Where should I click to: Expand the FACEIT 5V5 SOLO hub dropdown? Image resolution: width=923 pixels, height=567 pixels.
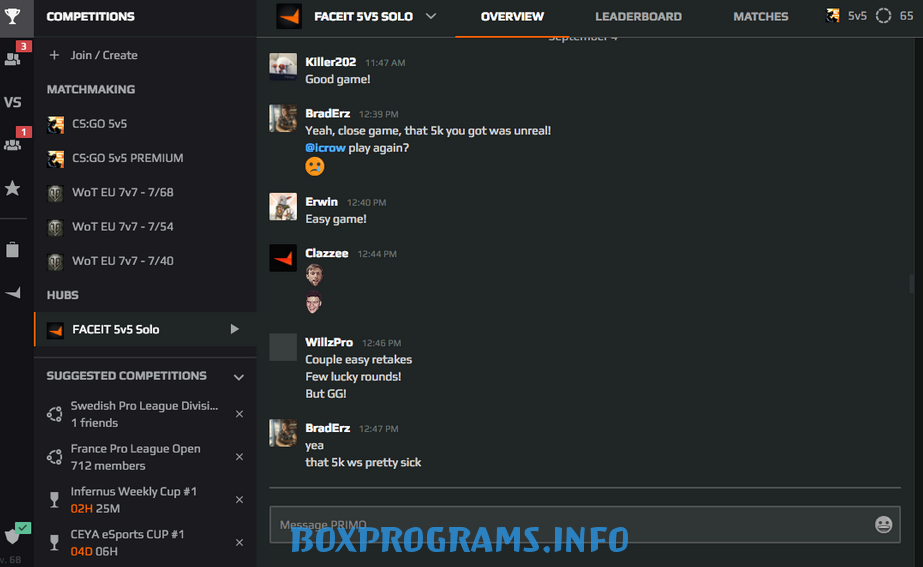431,16
